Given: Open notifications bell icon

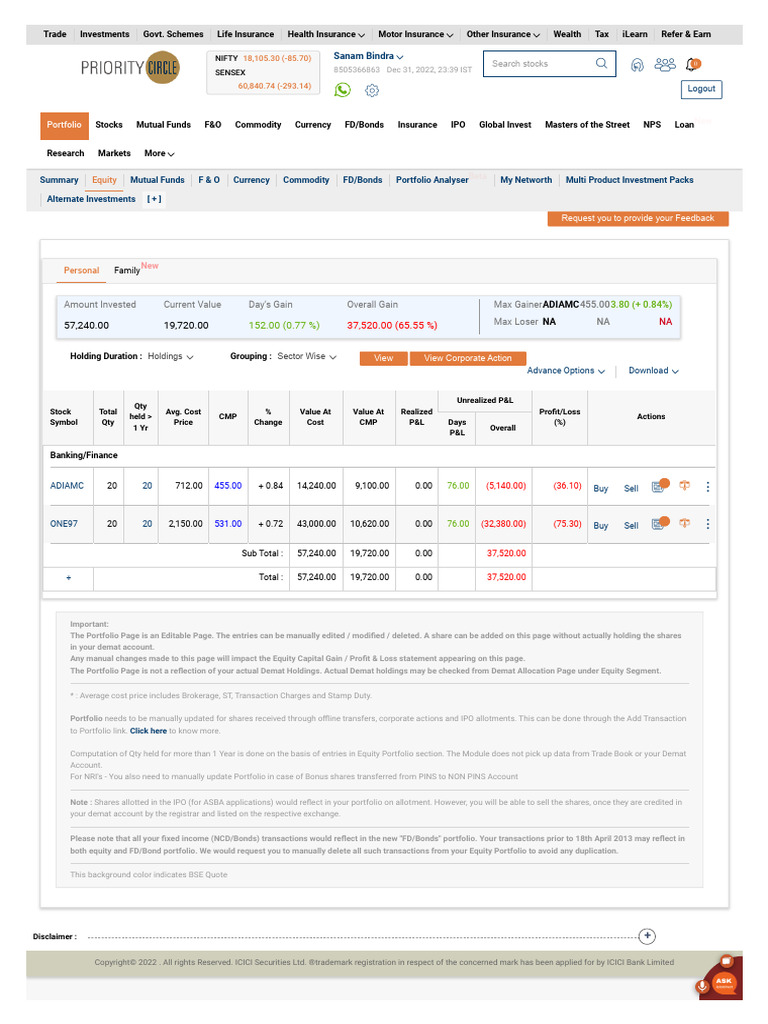Looking at the screenshot, I should click(692, 65).
